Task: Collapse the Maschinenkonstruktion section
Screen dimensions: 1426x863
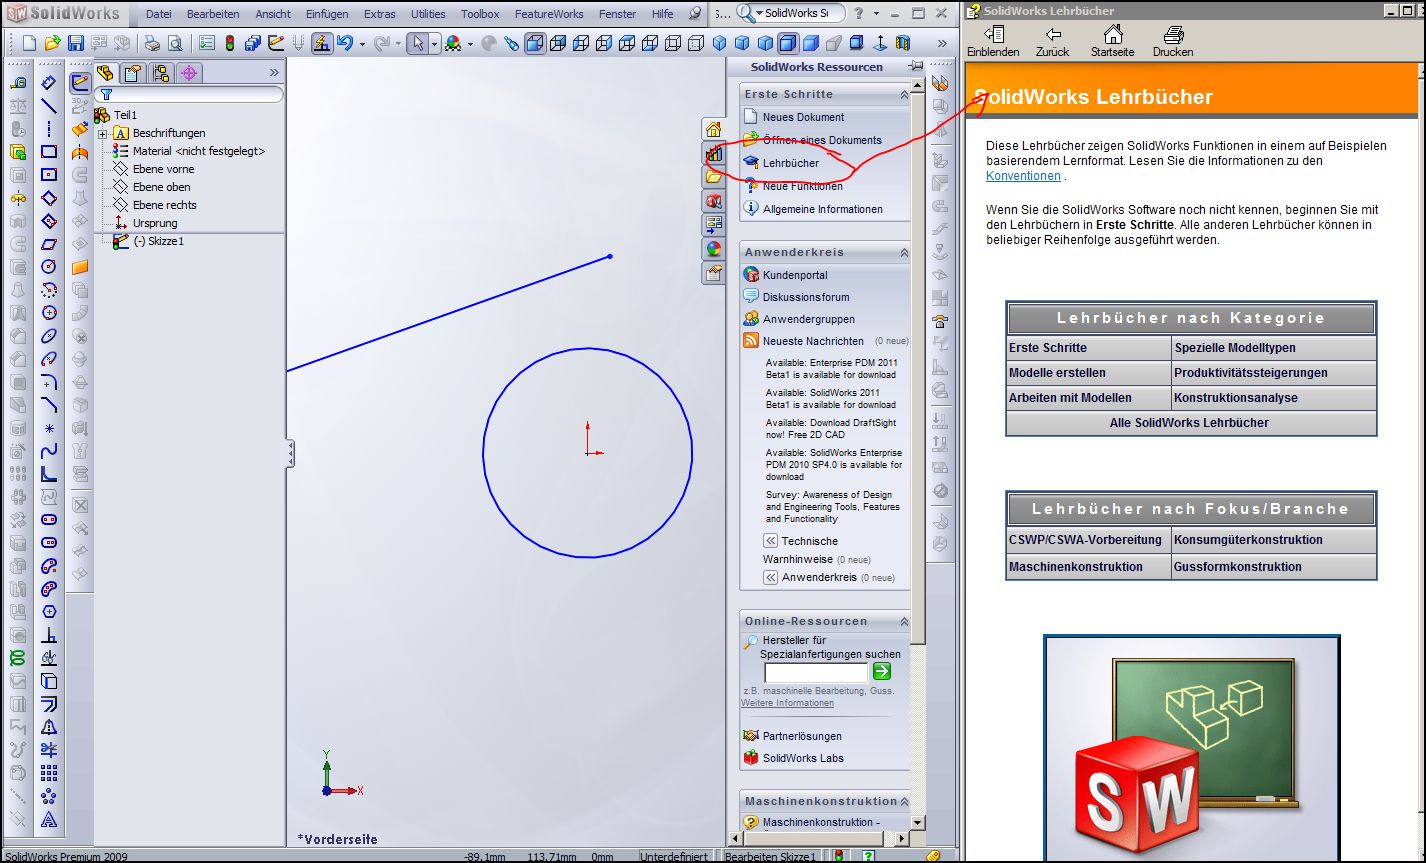Action: point(904,801)
